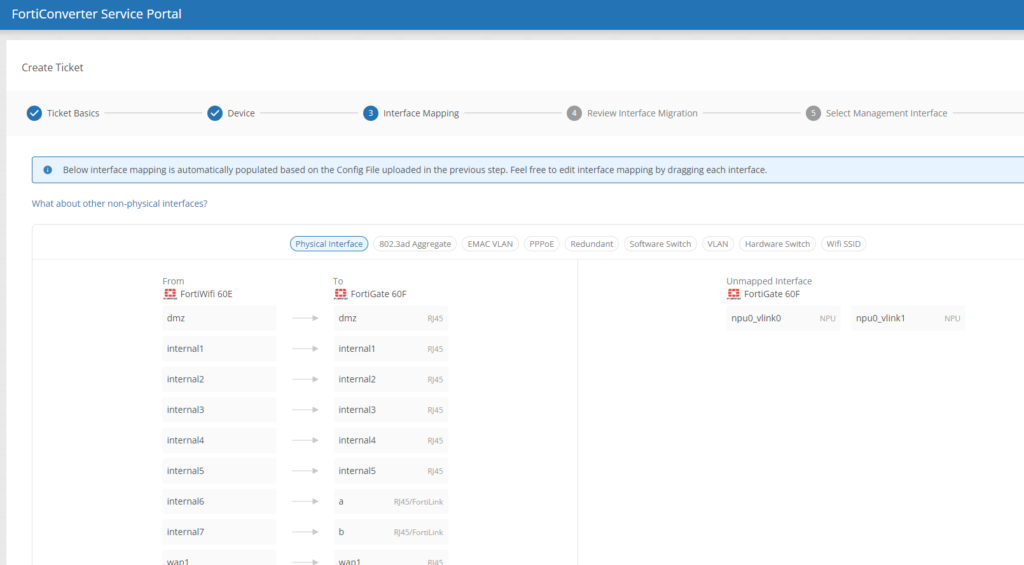This screenshot has width=1024, height=565.
Task: Click the arrow from internal6 to a
Action: (305, 502)
